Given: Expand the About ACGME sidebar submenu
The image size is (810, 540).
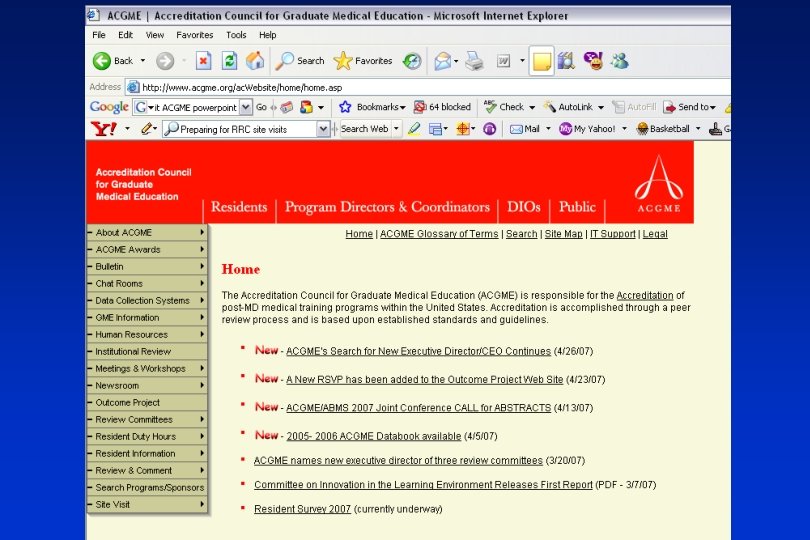Looking at the screenshot, I should coord(202,233).
